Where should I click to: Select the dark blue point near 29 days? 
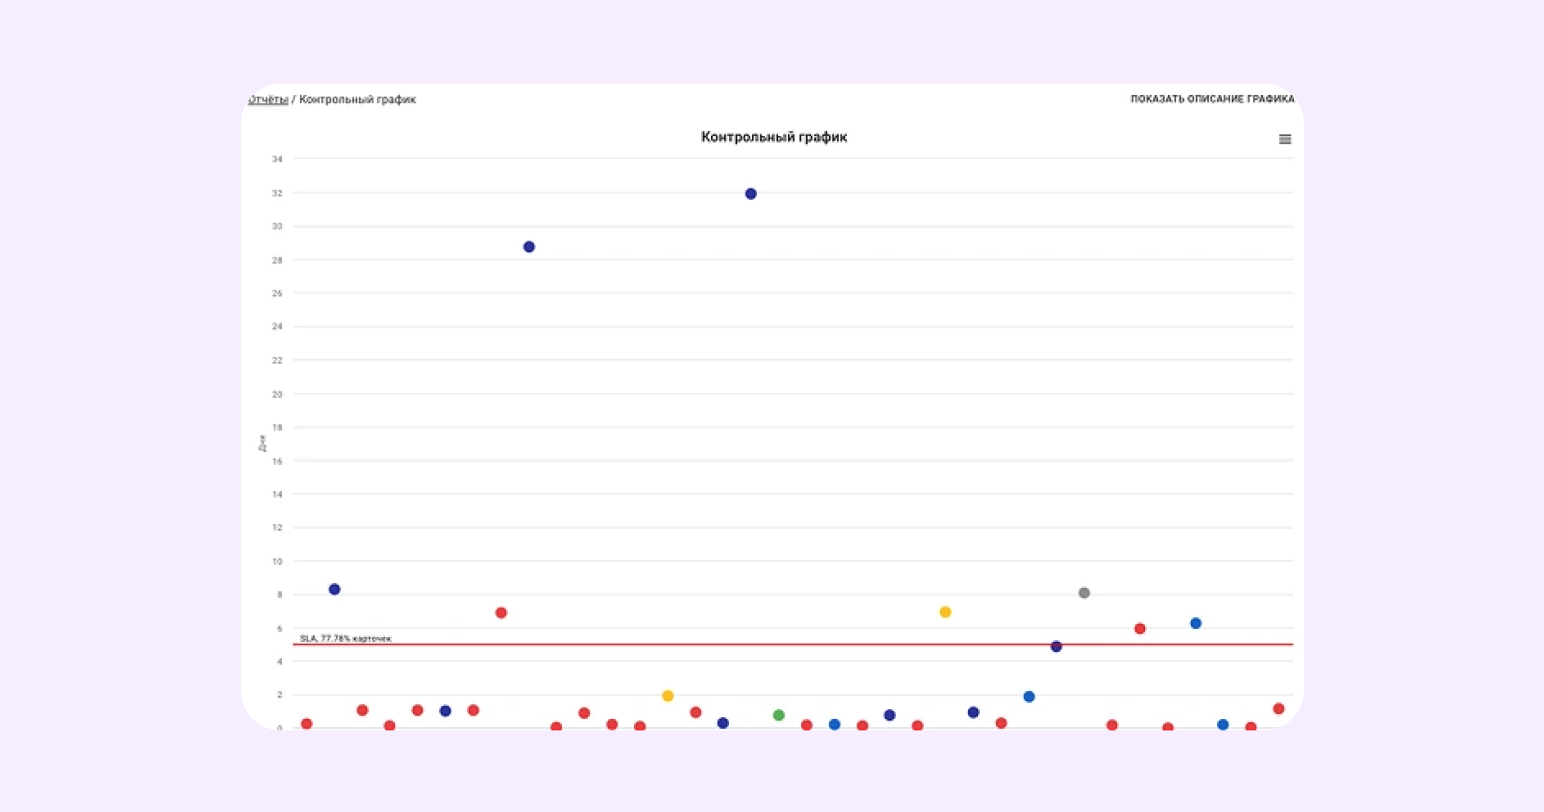(529, 247)
